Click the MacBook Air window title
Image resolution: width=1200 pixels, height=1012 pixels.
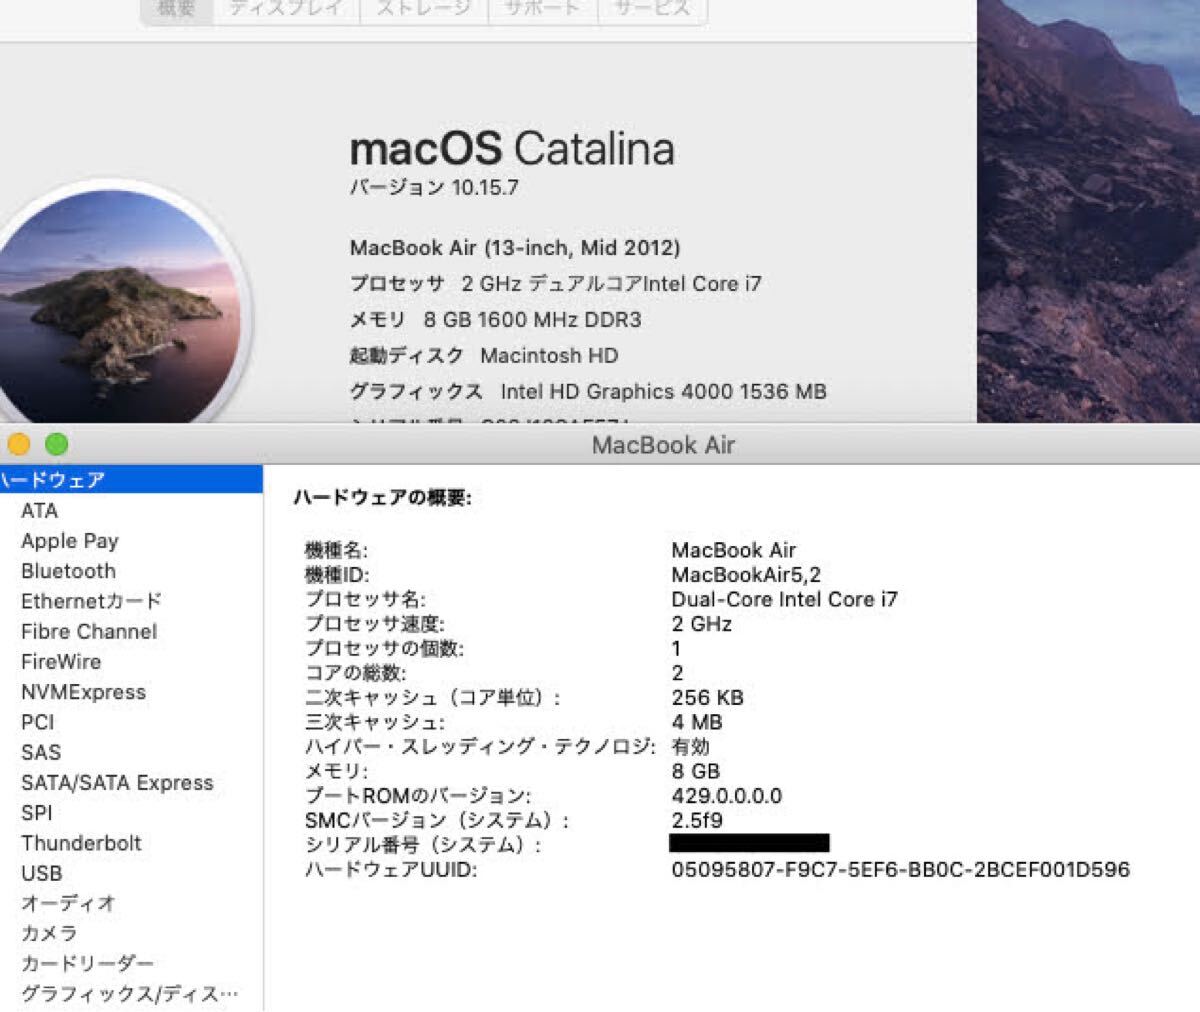pyautogui.click(x=663, y=445)
